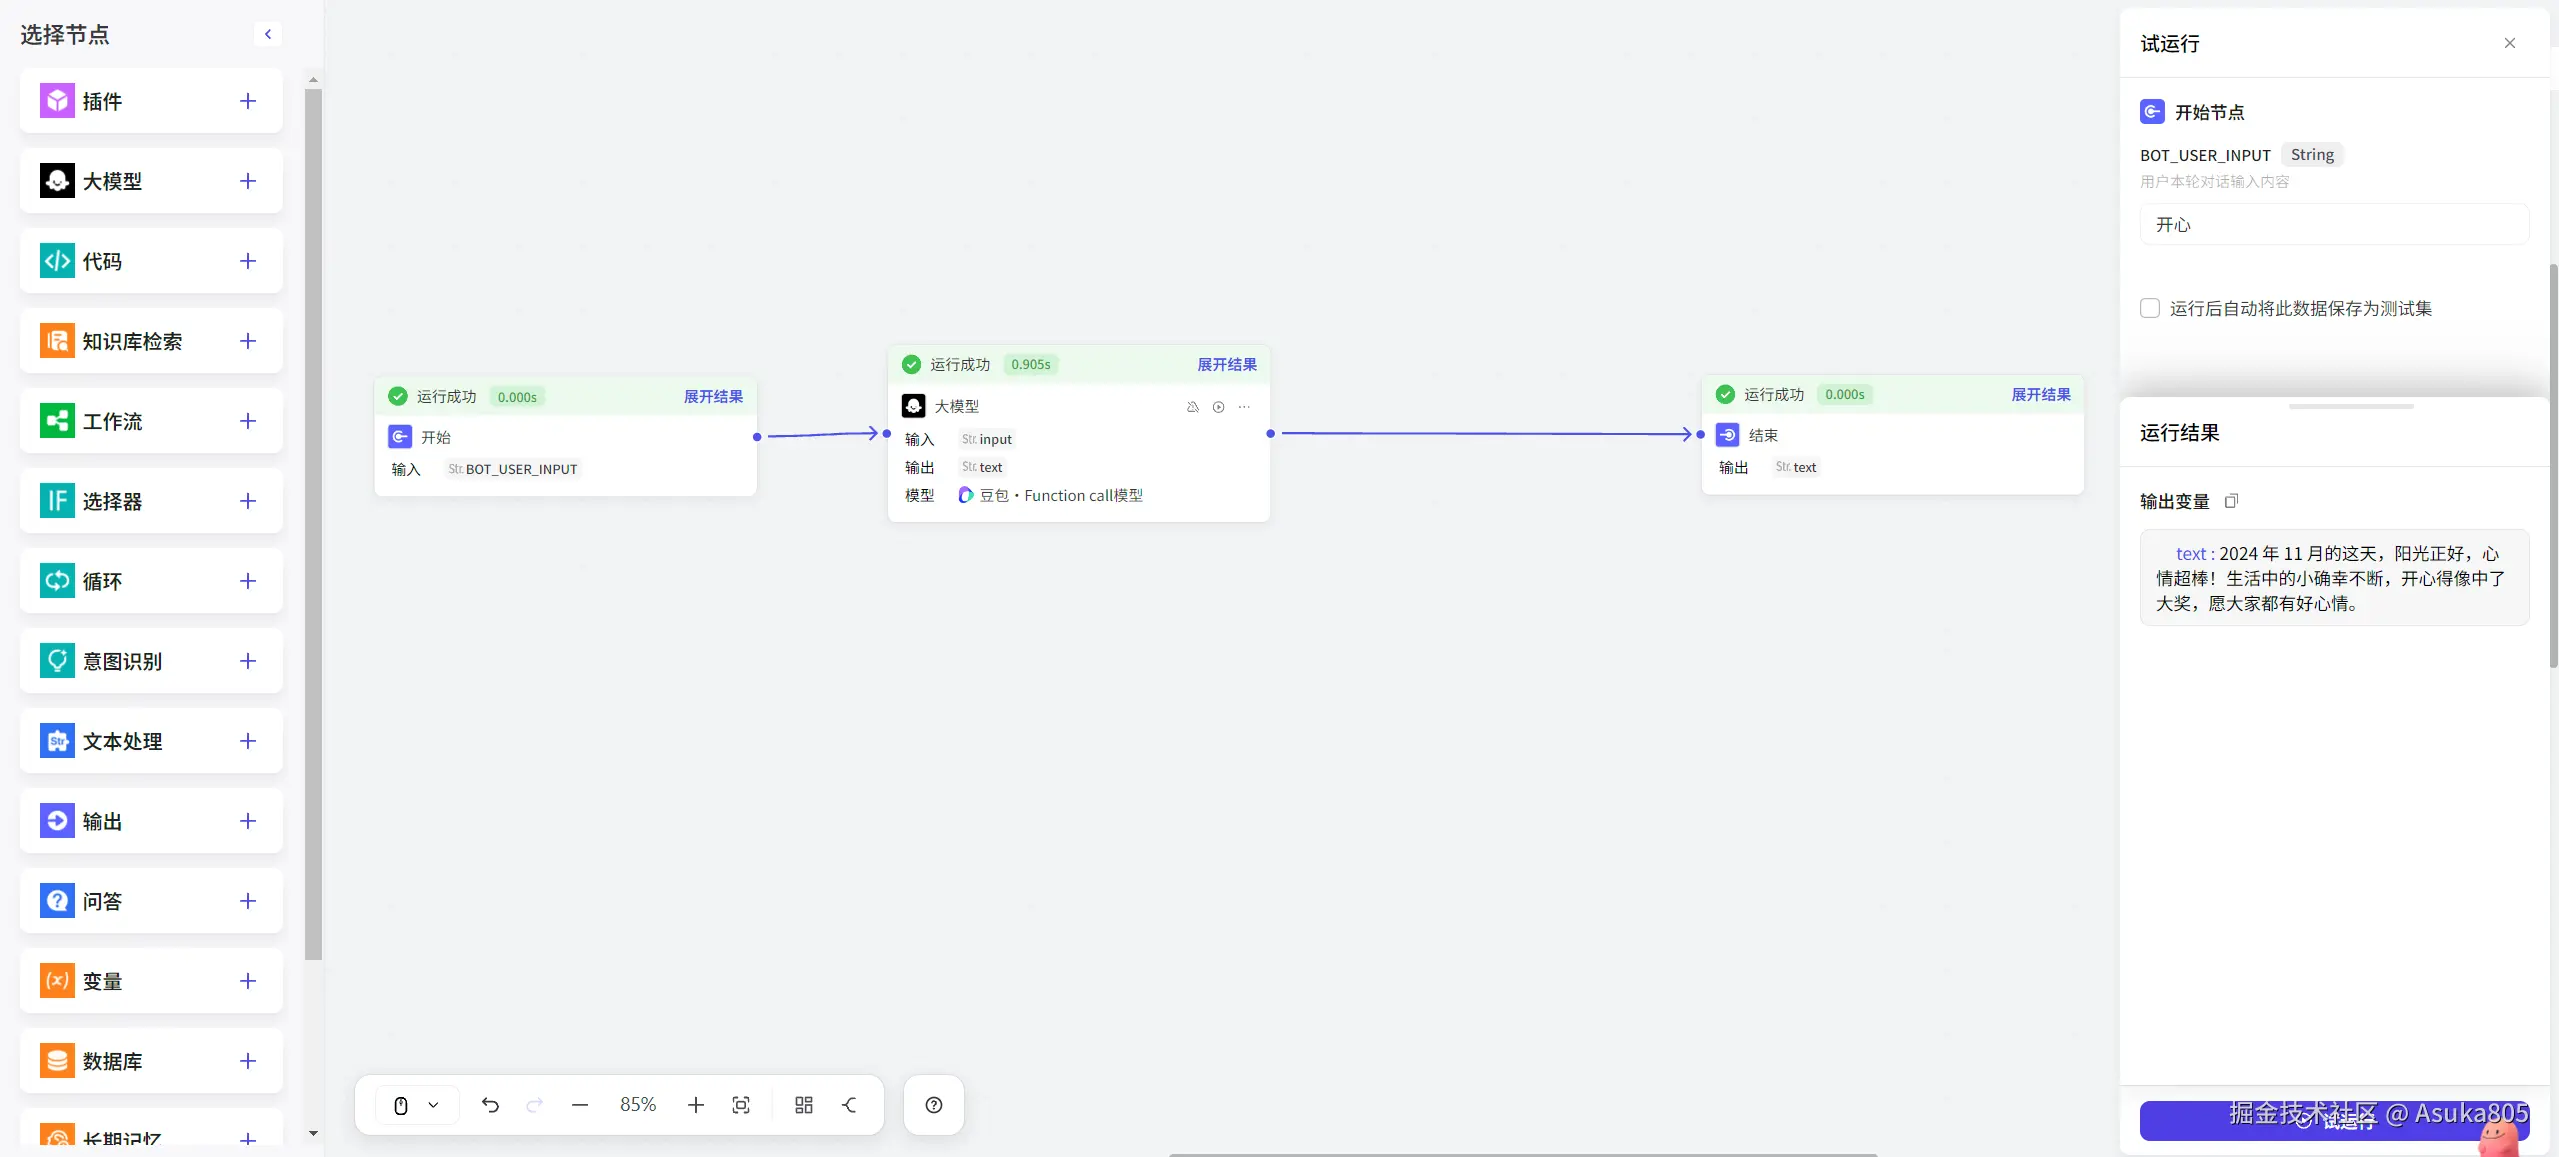Select the 意图识别 node item

121,661
